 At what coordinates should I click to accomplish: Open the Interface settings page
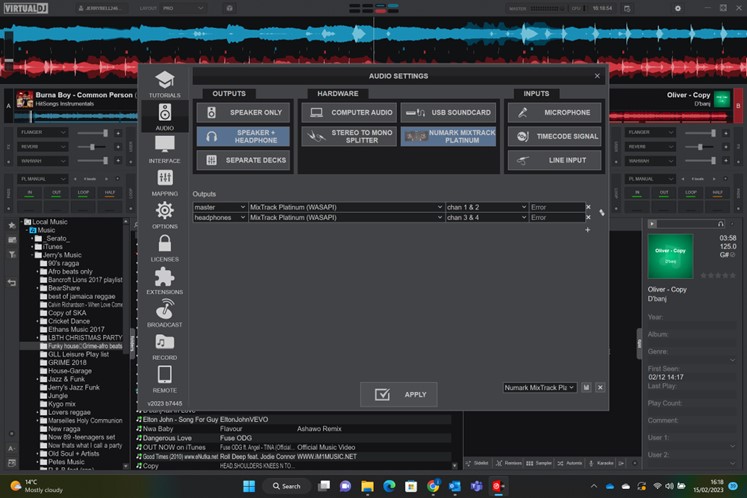pyautogui.click(x=164, y=150)
